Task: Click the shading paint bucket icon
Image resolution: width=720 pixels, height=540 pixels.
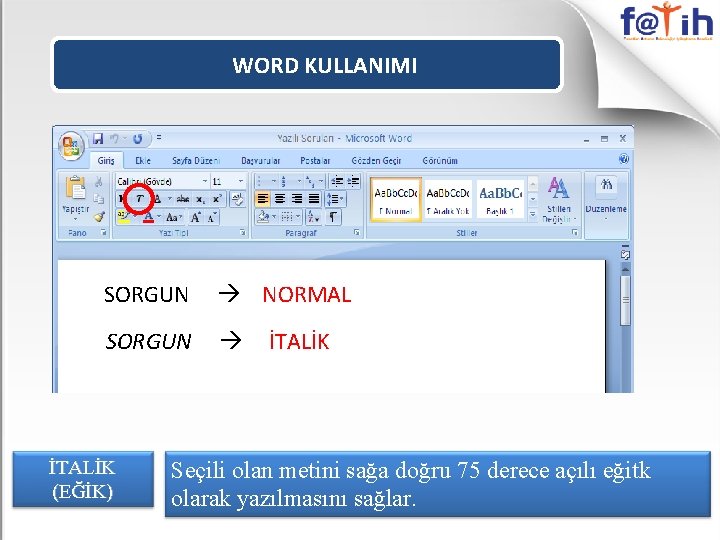Action: coord(263,217)
